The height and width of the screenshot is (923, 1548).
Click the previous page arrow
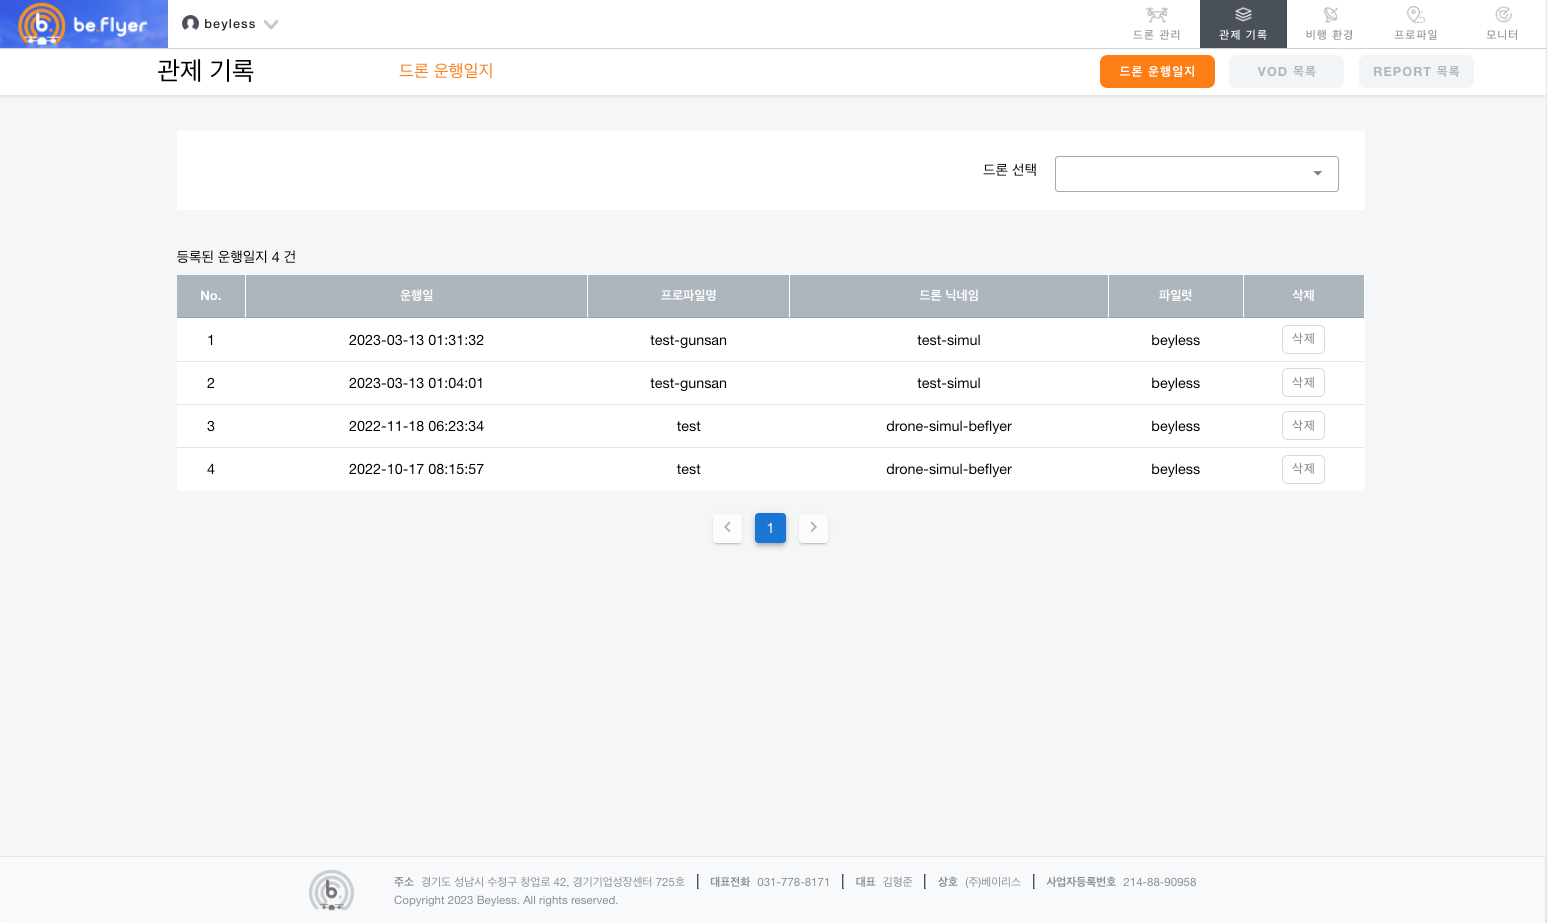727,528
